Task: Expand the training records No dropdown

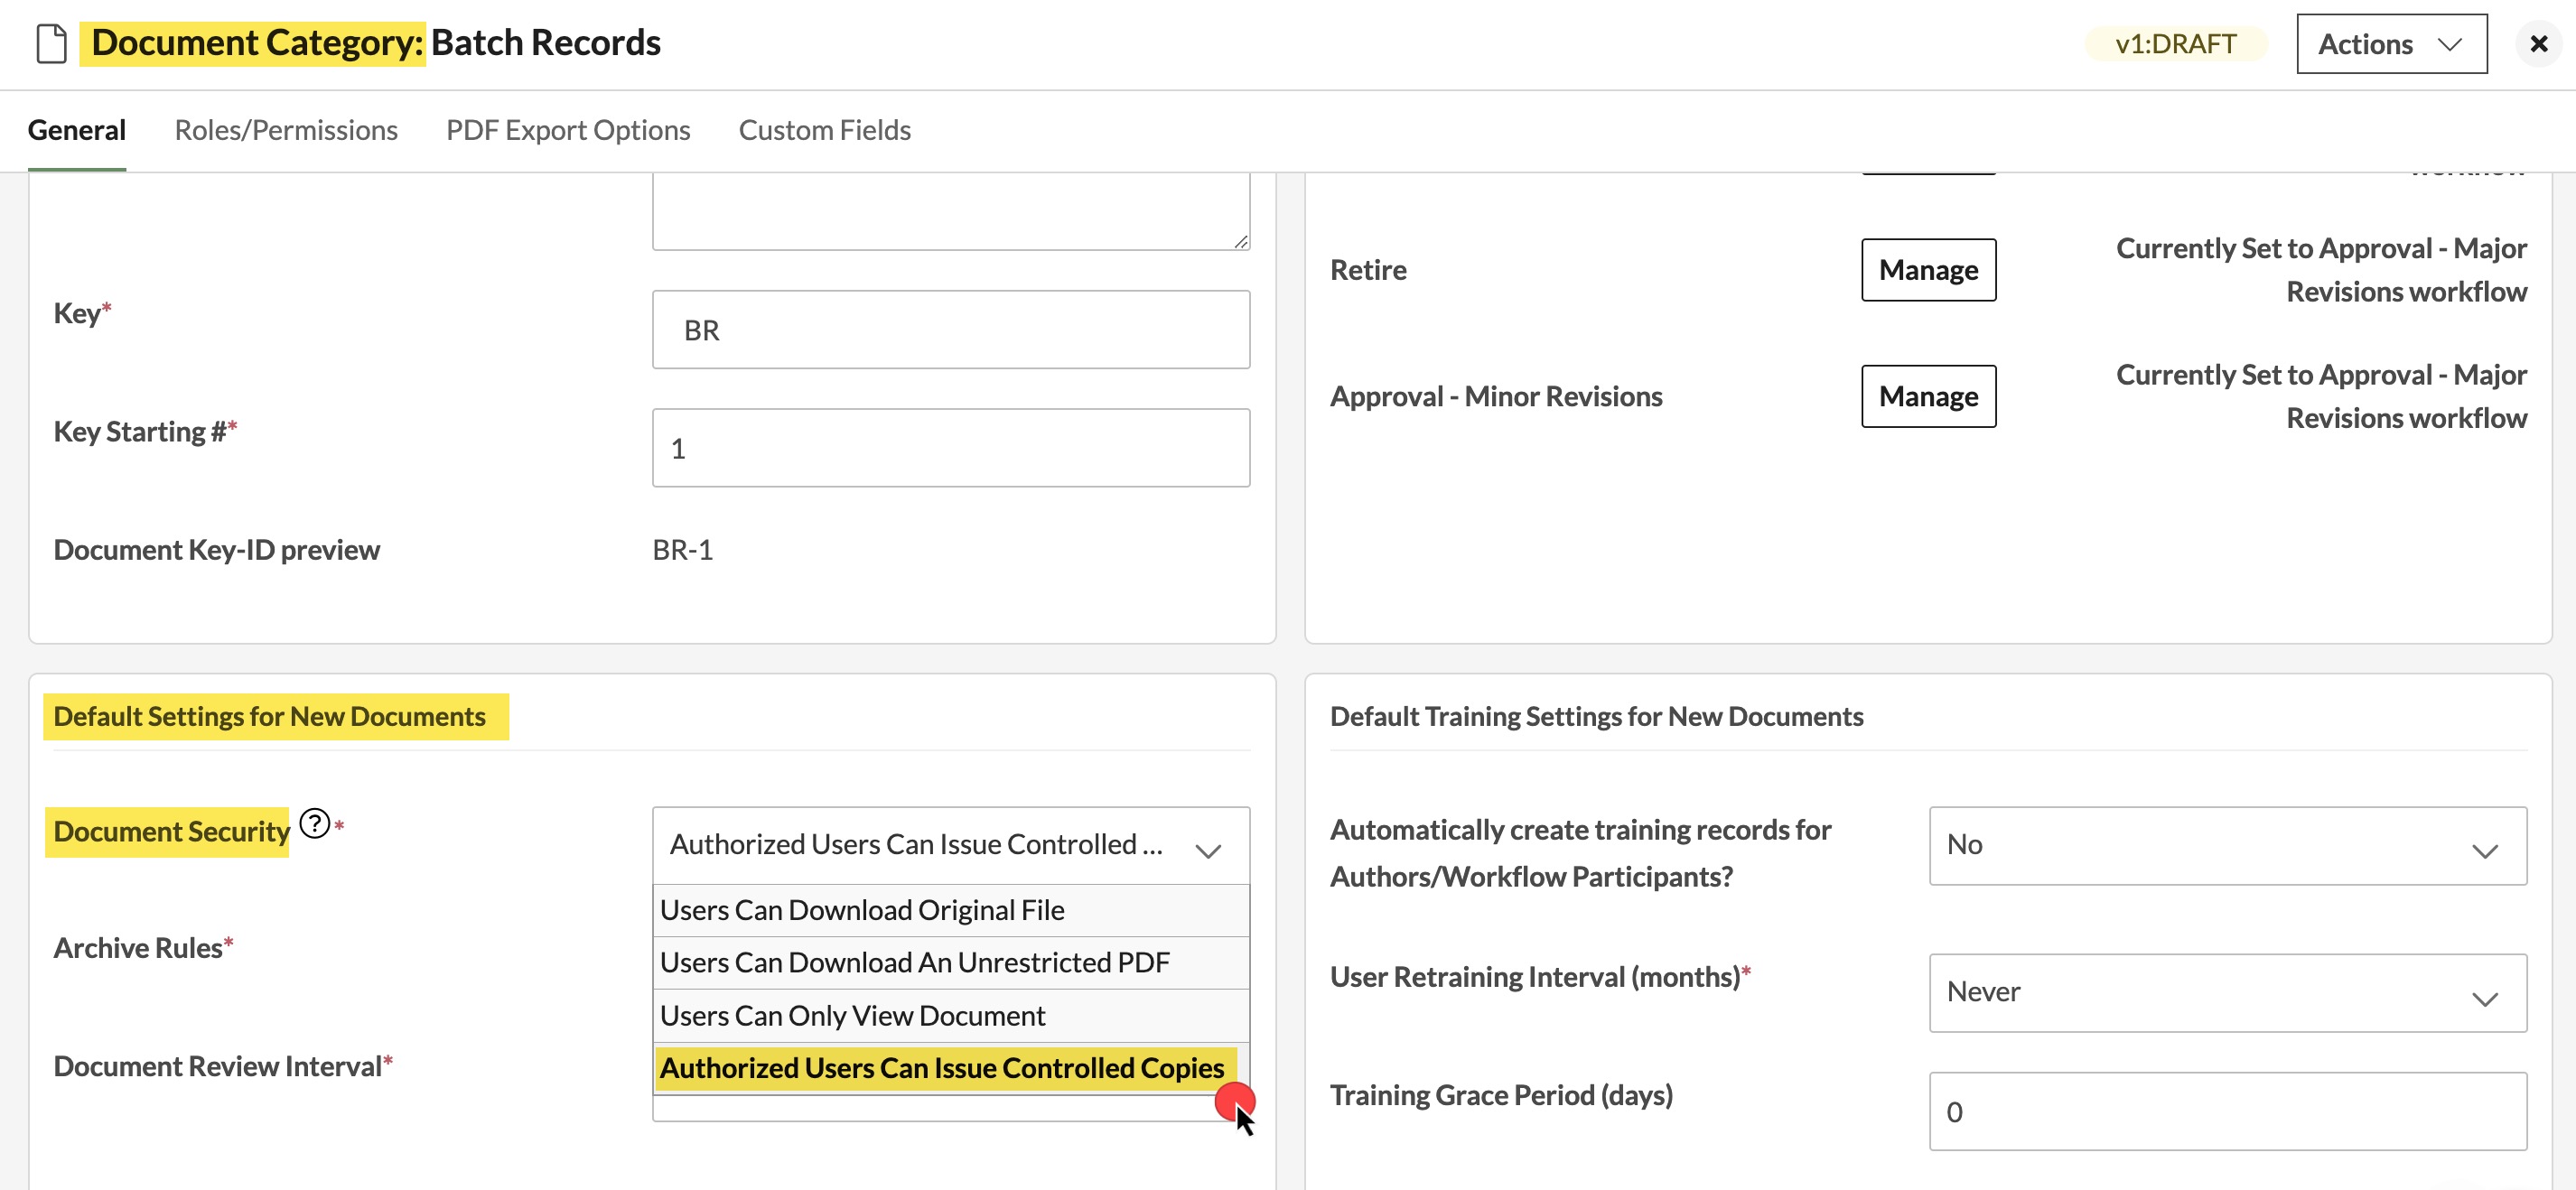Action: click(2227, 845)
